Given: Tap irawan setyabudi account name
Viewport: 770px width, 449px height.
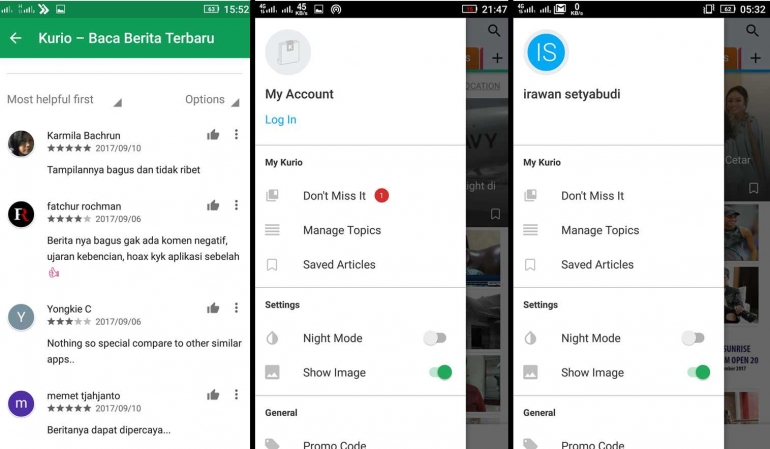Looking at the screenshot, I should tap(572, 94).
